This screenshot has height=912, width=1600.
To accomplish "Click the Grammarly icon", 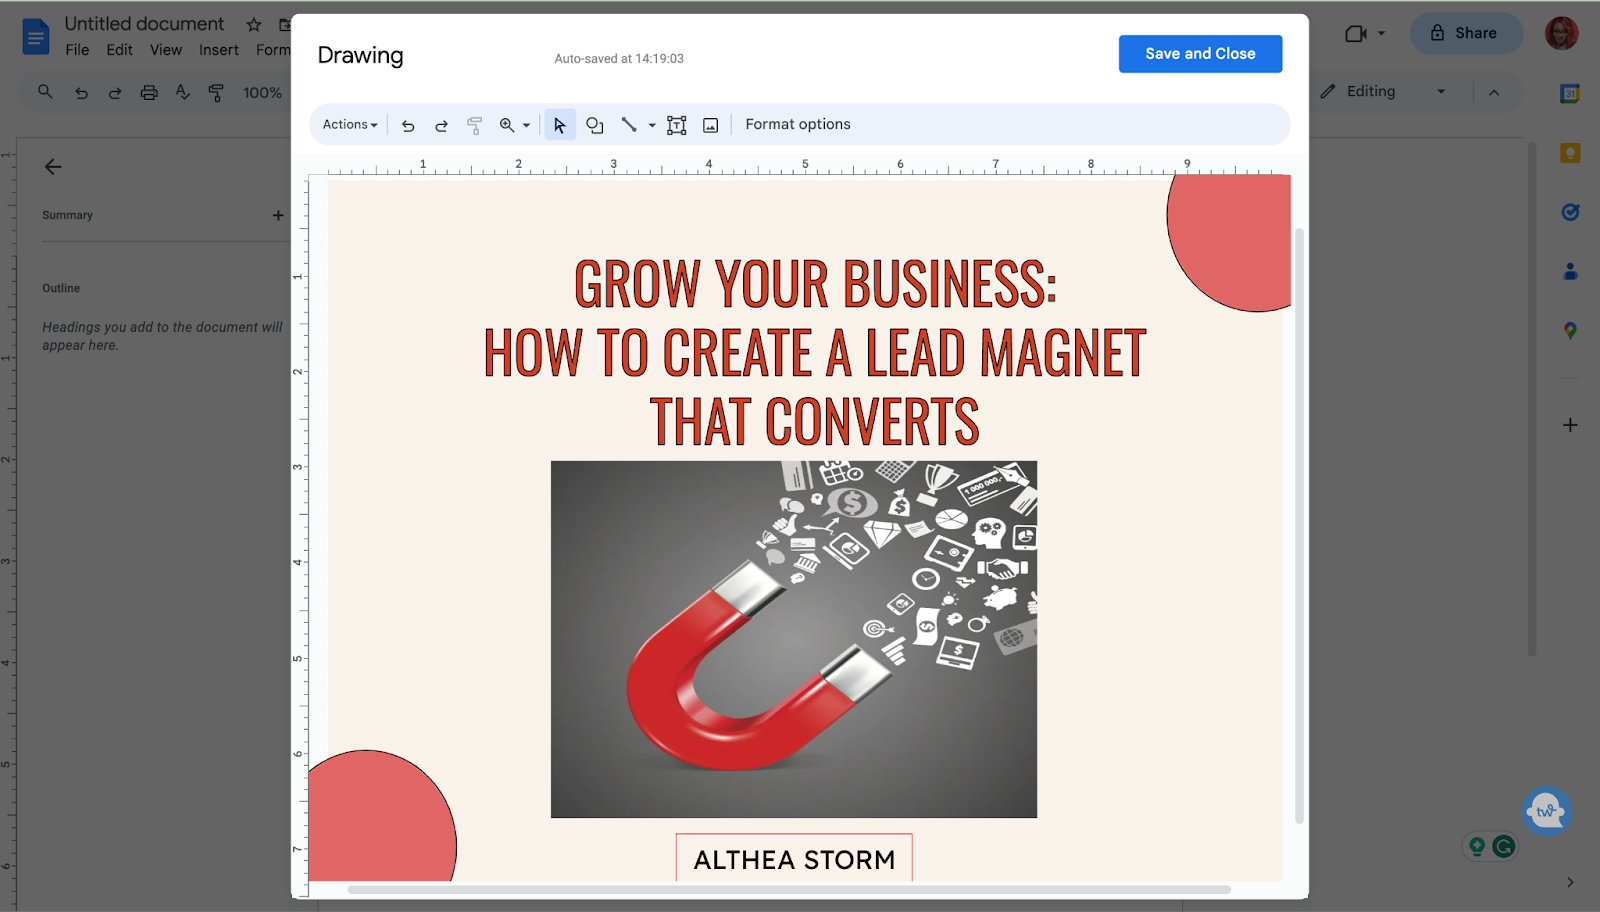I will [1503, 847].
